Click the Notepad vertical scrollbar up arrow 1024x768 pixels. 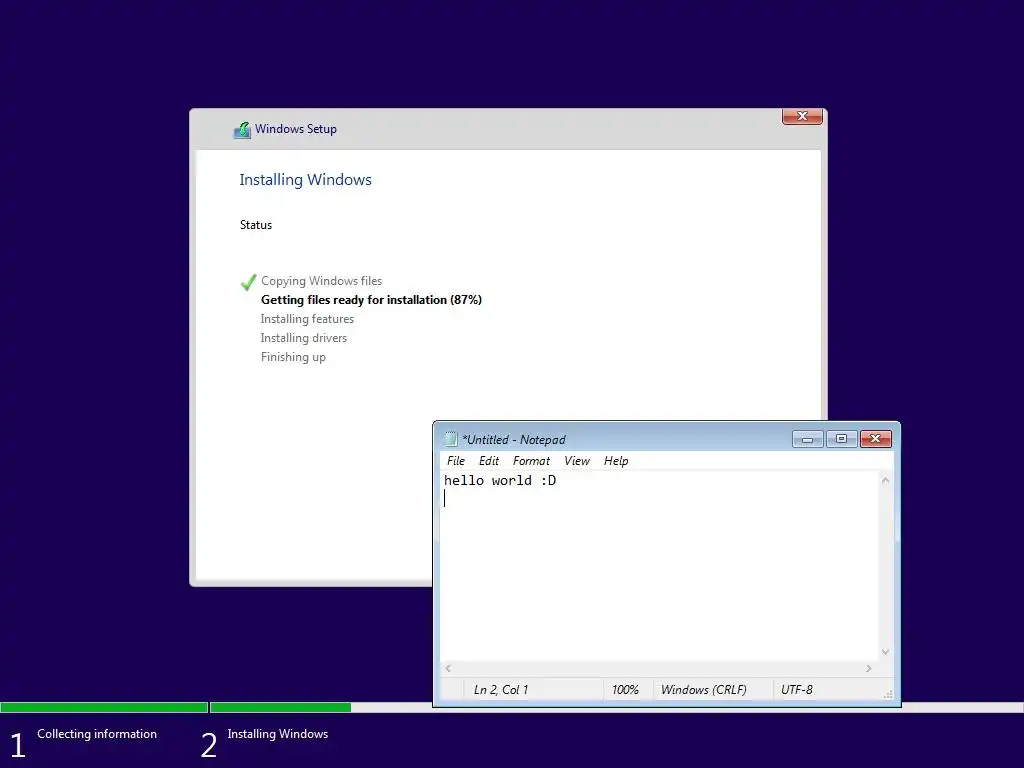click(x=886, y=481)
